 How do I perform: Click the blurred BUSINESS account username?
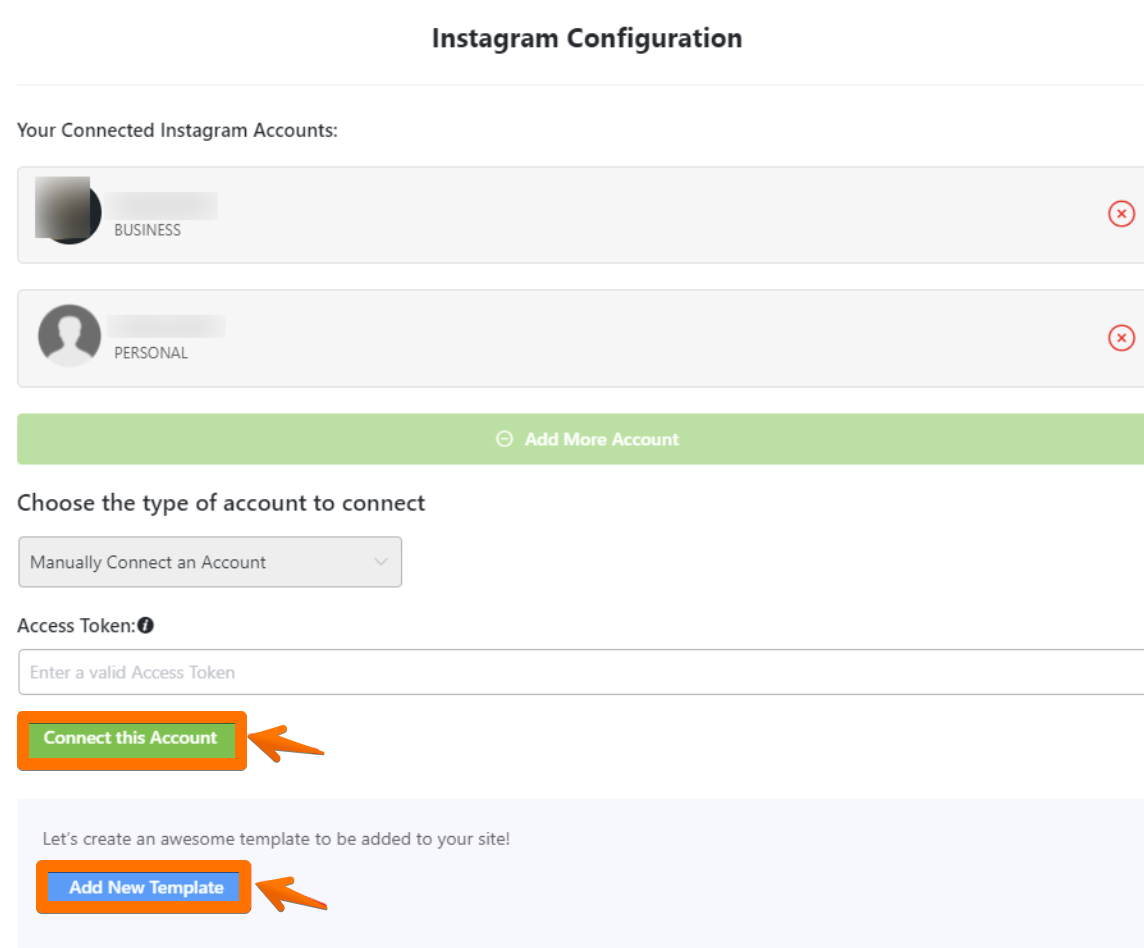tap(163, 205)
